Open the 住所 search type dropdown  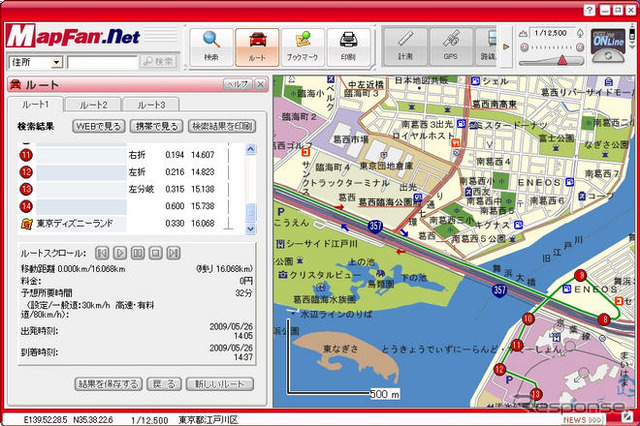coord(36,62)
